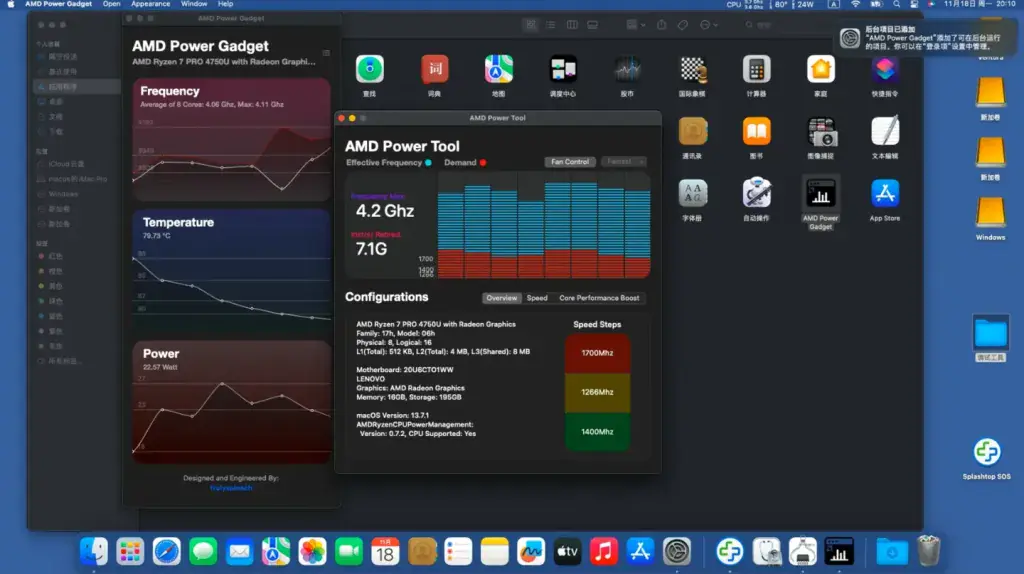
Task: Open Freeform from the Dock
Action: [531, 552]
